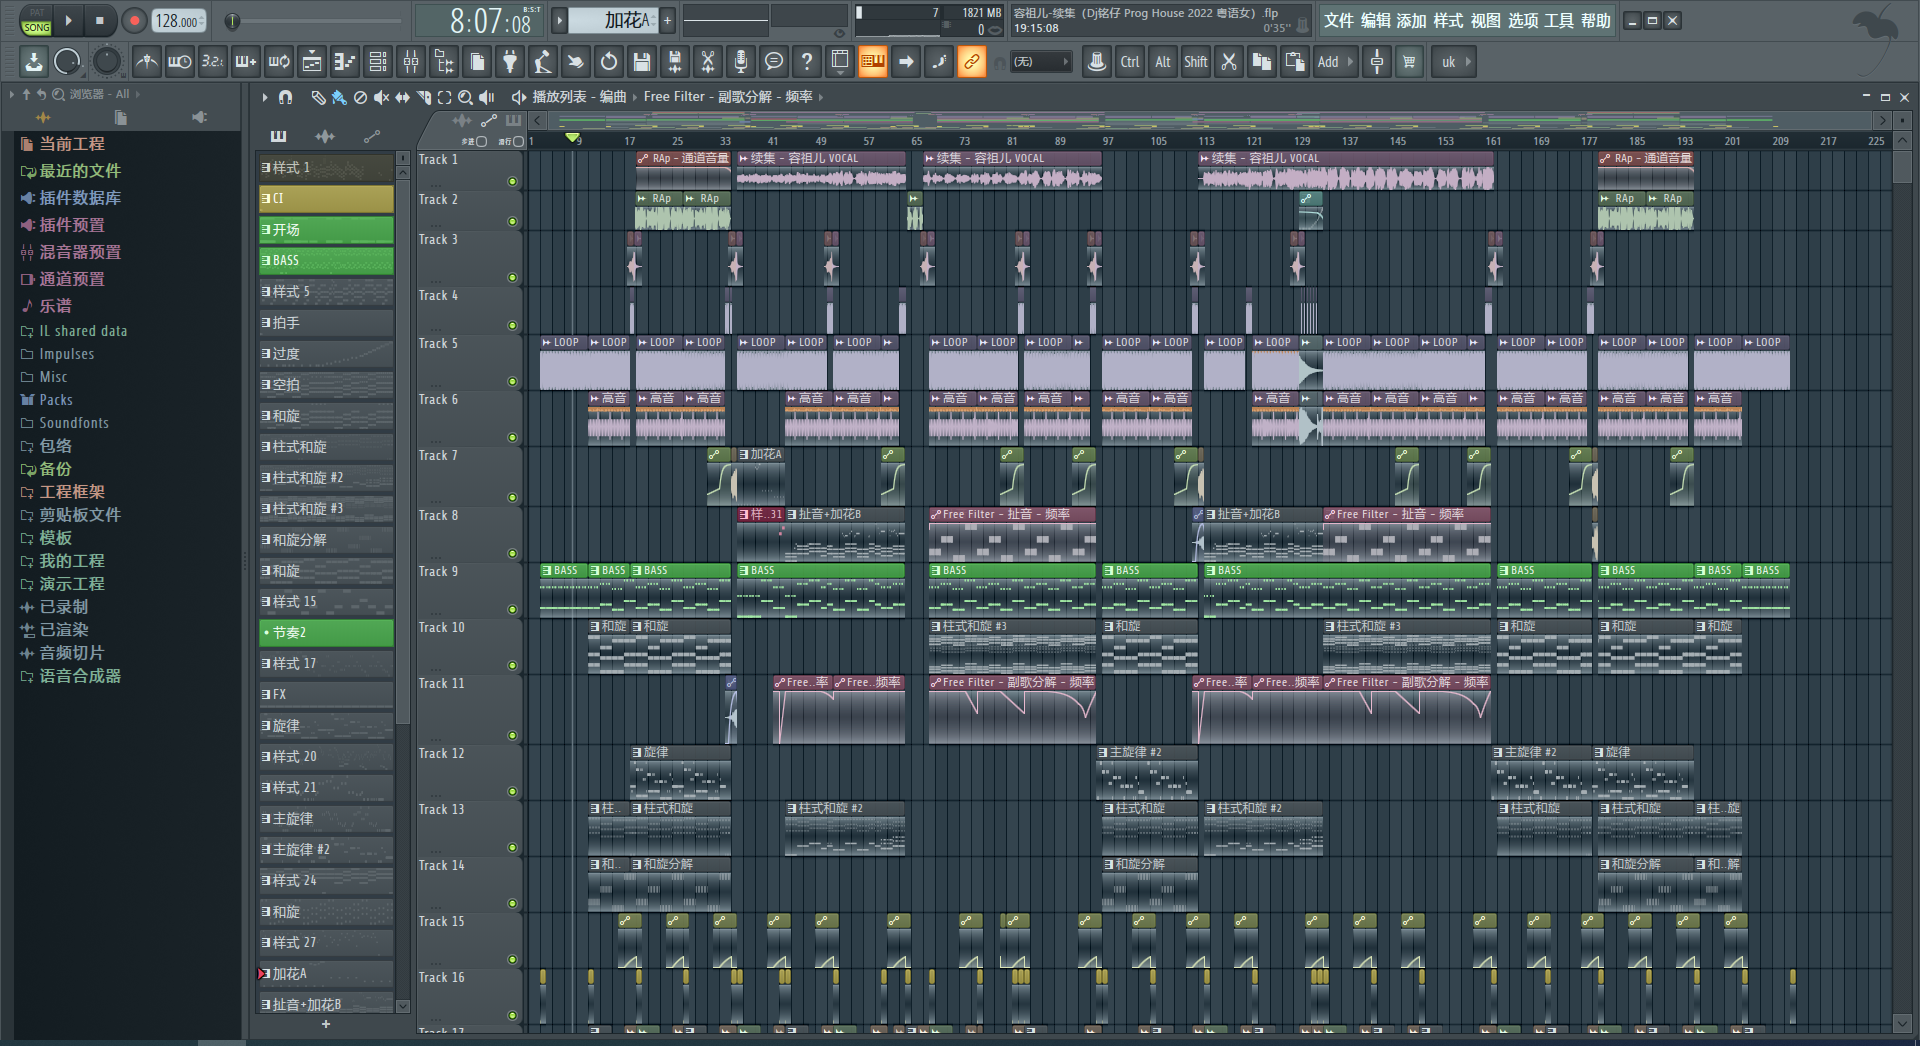Select the paint brush tool in the playlist
The height and width of the screenshot is (1046, 1920).
[339, 97]
